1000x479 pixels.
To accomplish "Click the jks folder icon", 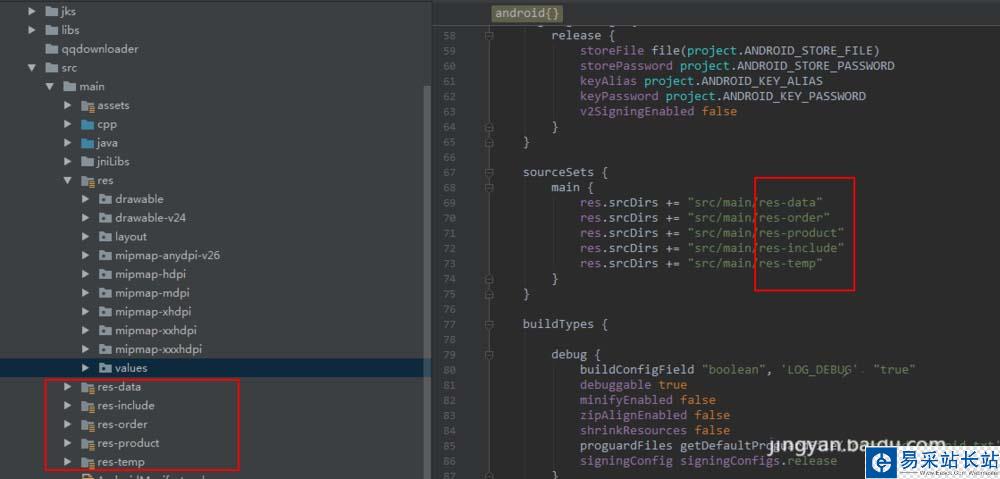I will (52, 11).
